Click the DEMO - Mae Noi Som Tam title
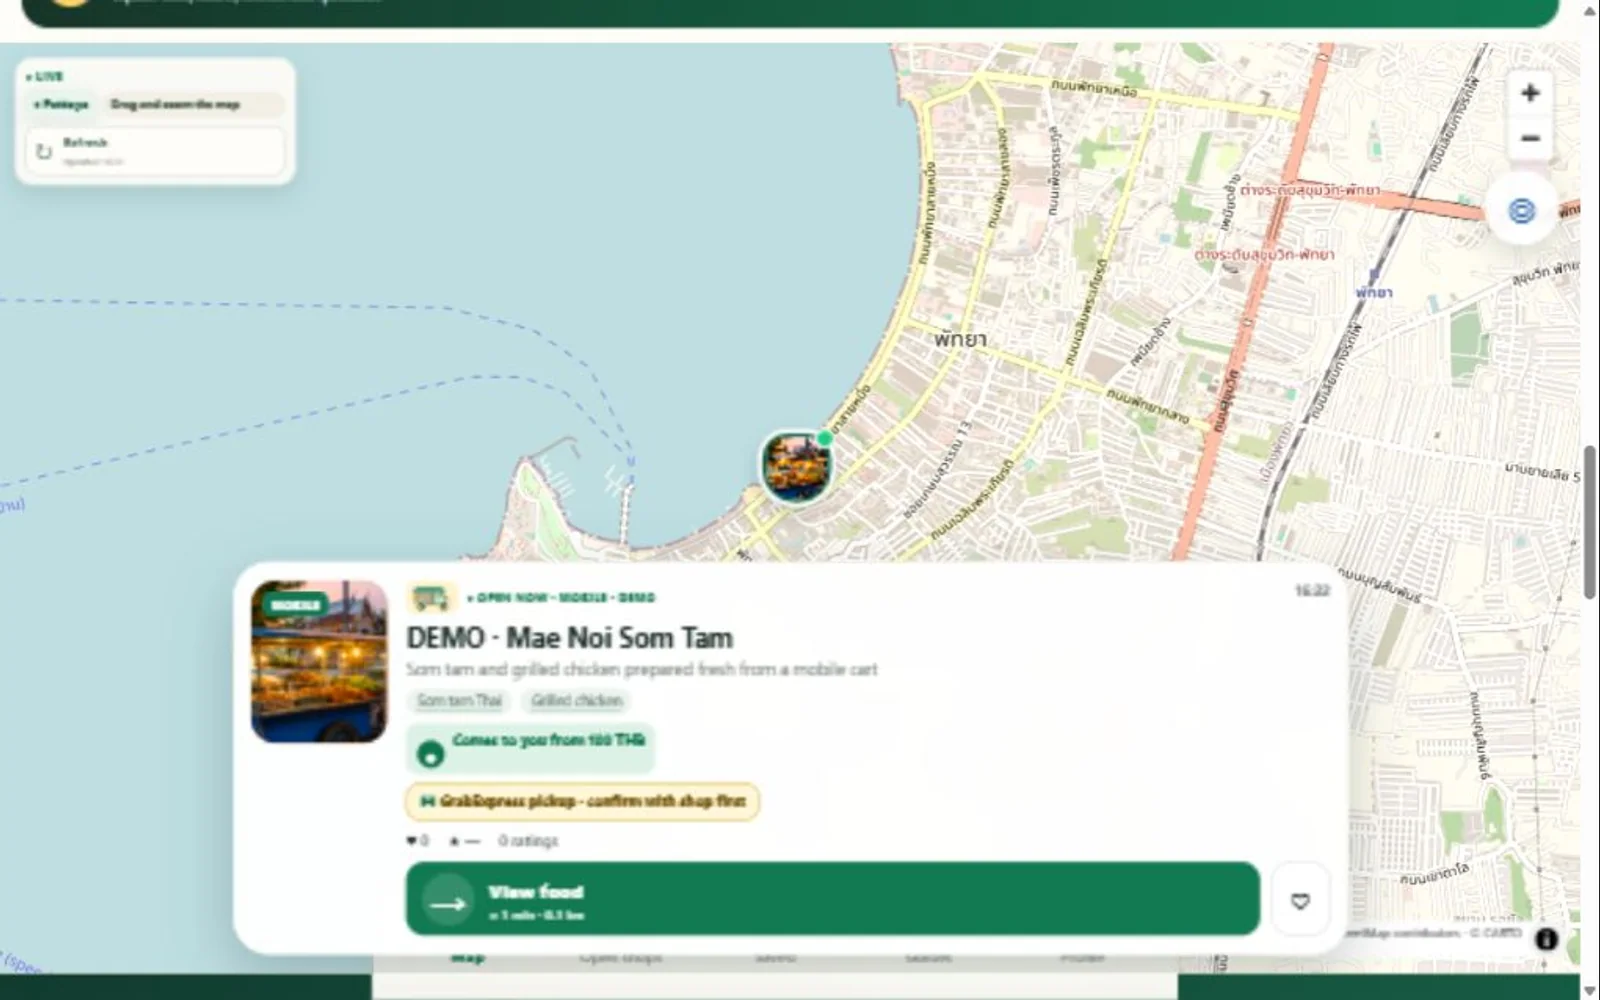 [569, 637]
